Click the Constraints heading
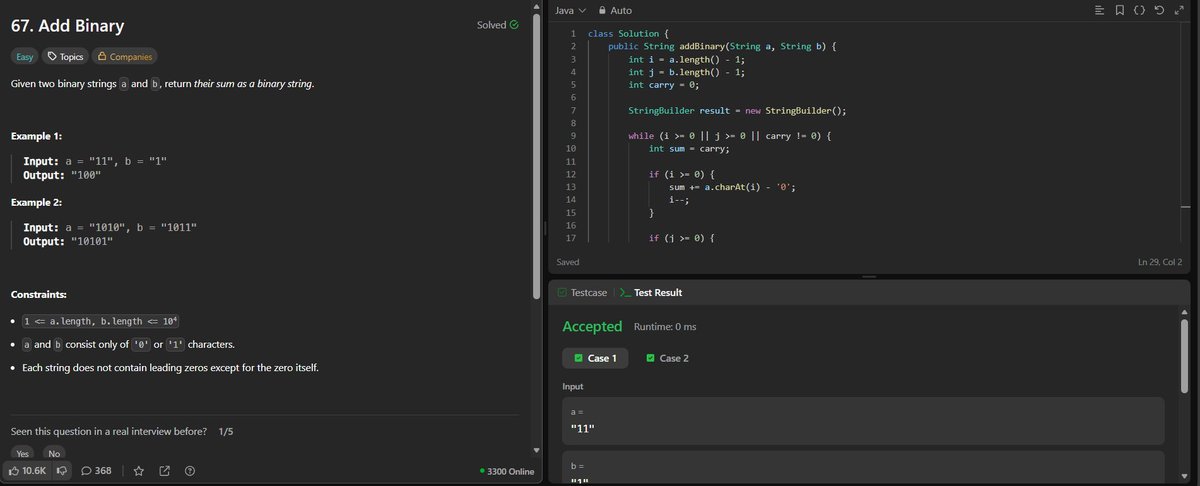Screen dimensions: 1200x486 pyautogui.click(x=39, y=295)
